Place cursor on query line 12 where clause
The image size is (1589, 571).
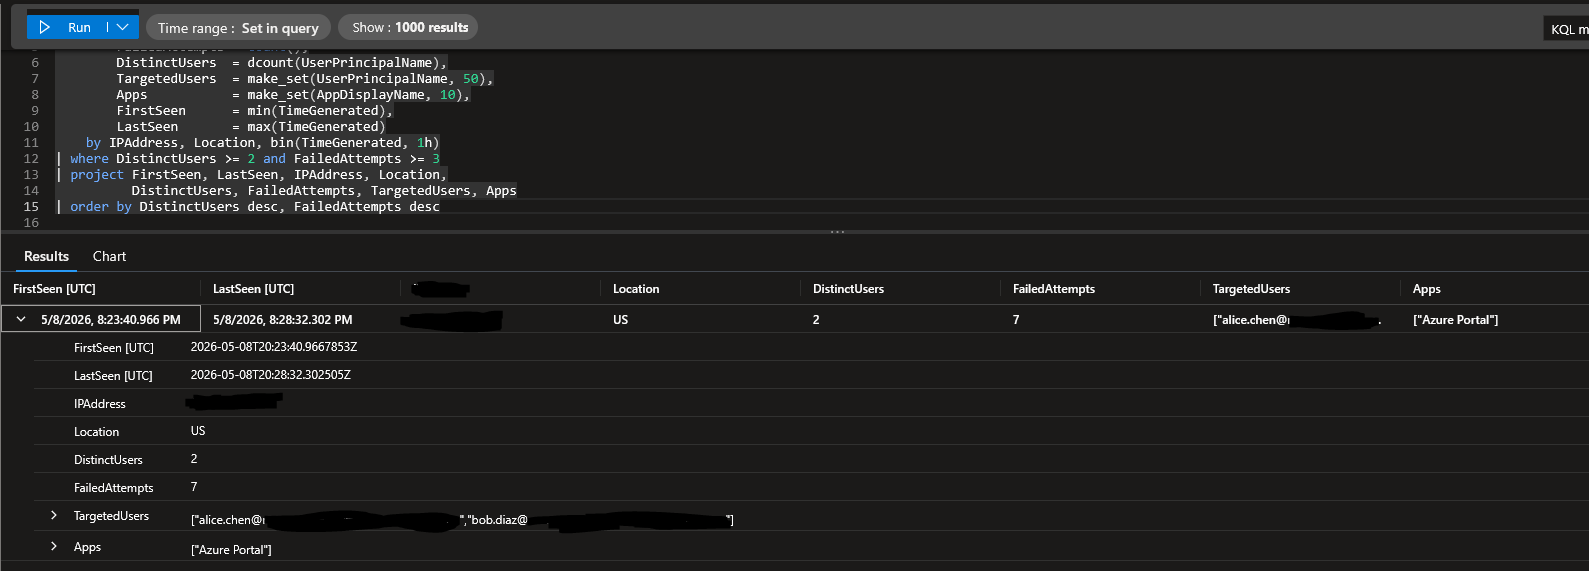pos(248,158)
